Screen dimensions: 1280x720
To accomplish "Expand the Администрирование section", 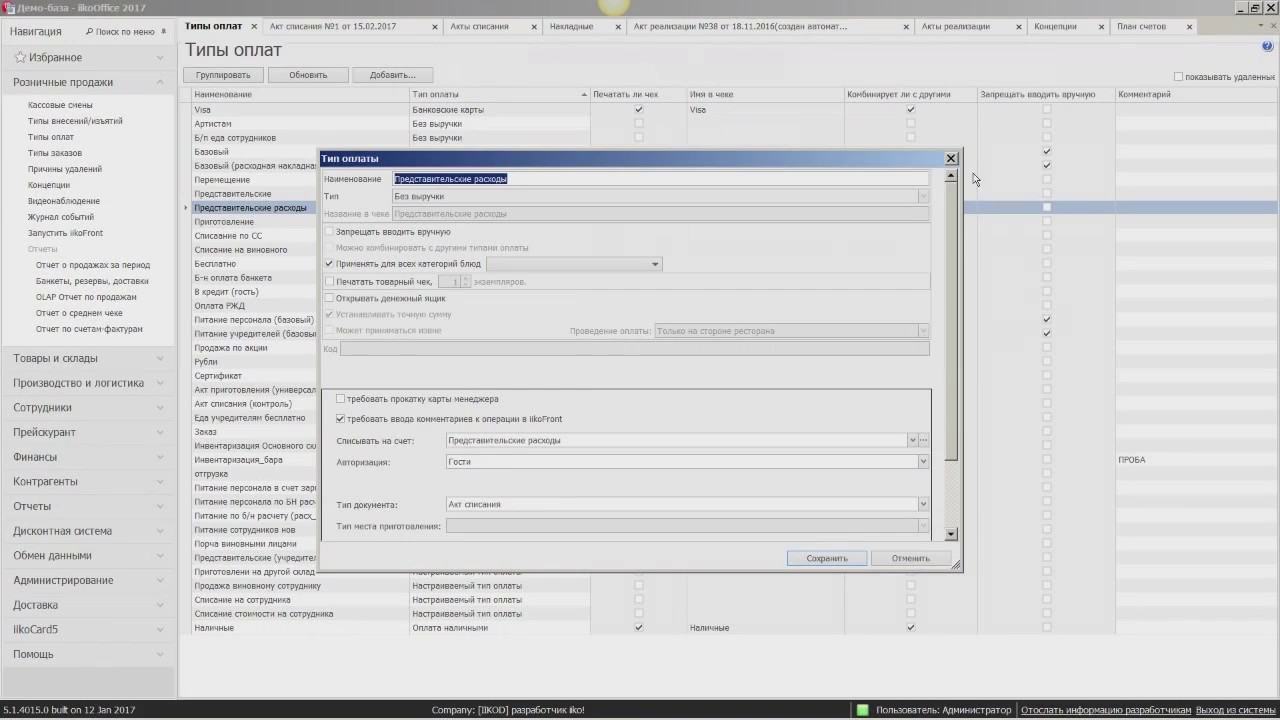I will point(160,580).
